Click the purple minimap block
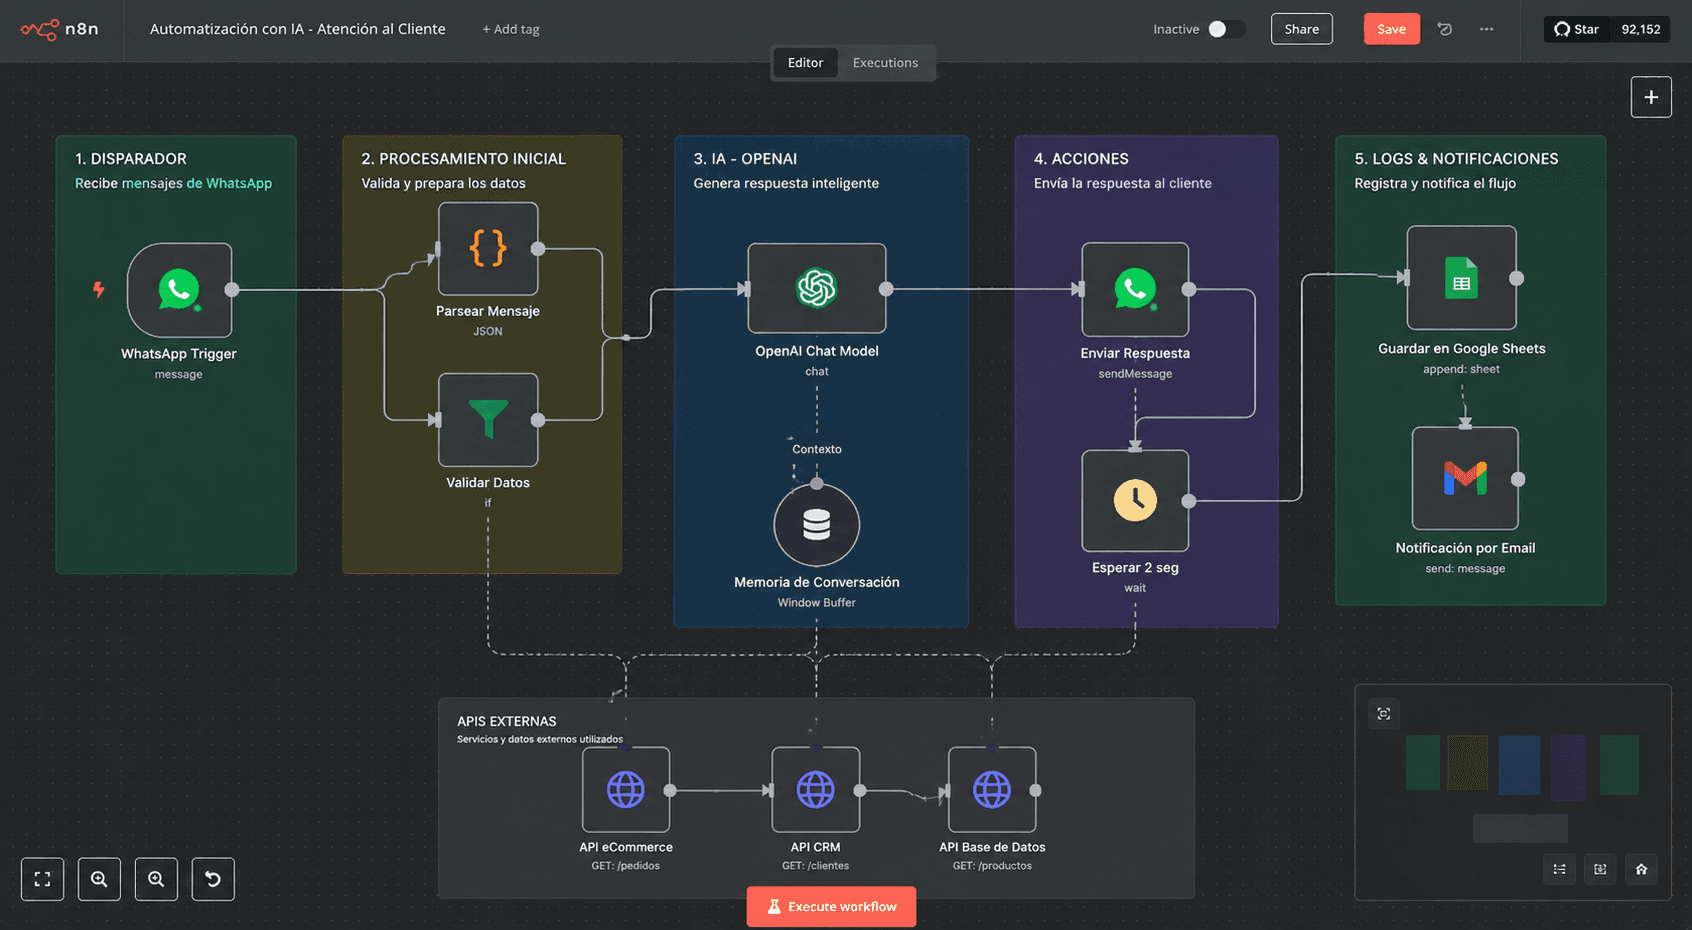 pyautogui.click(x=1569, y=767)
